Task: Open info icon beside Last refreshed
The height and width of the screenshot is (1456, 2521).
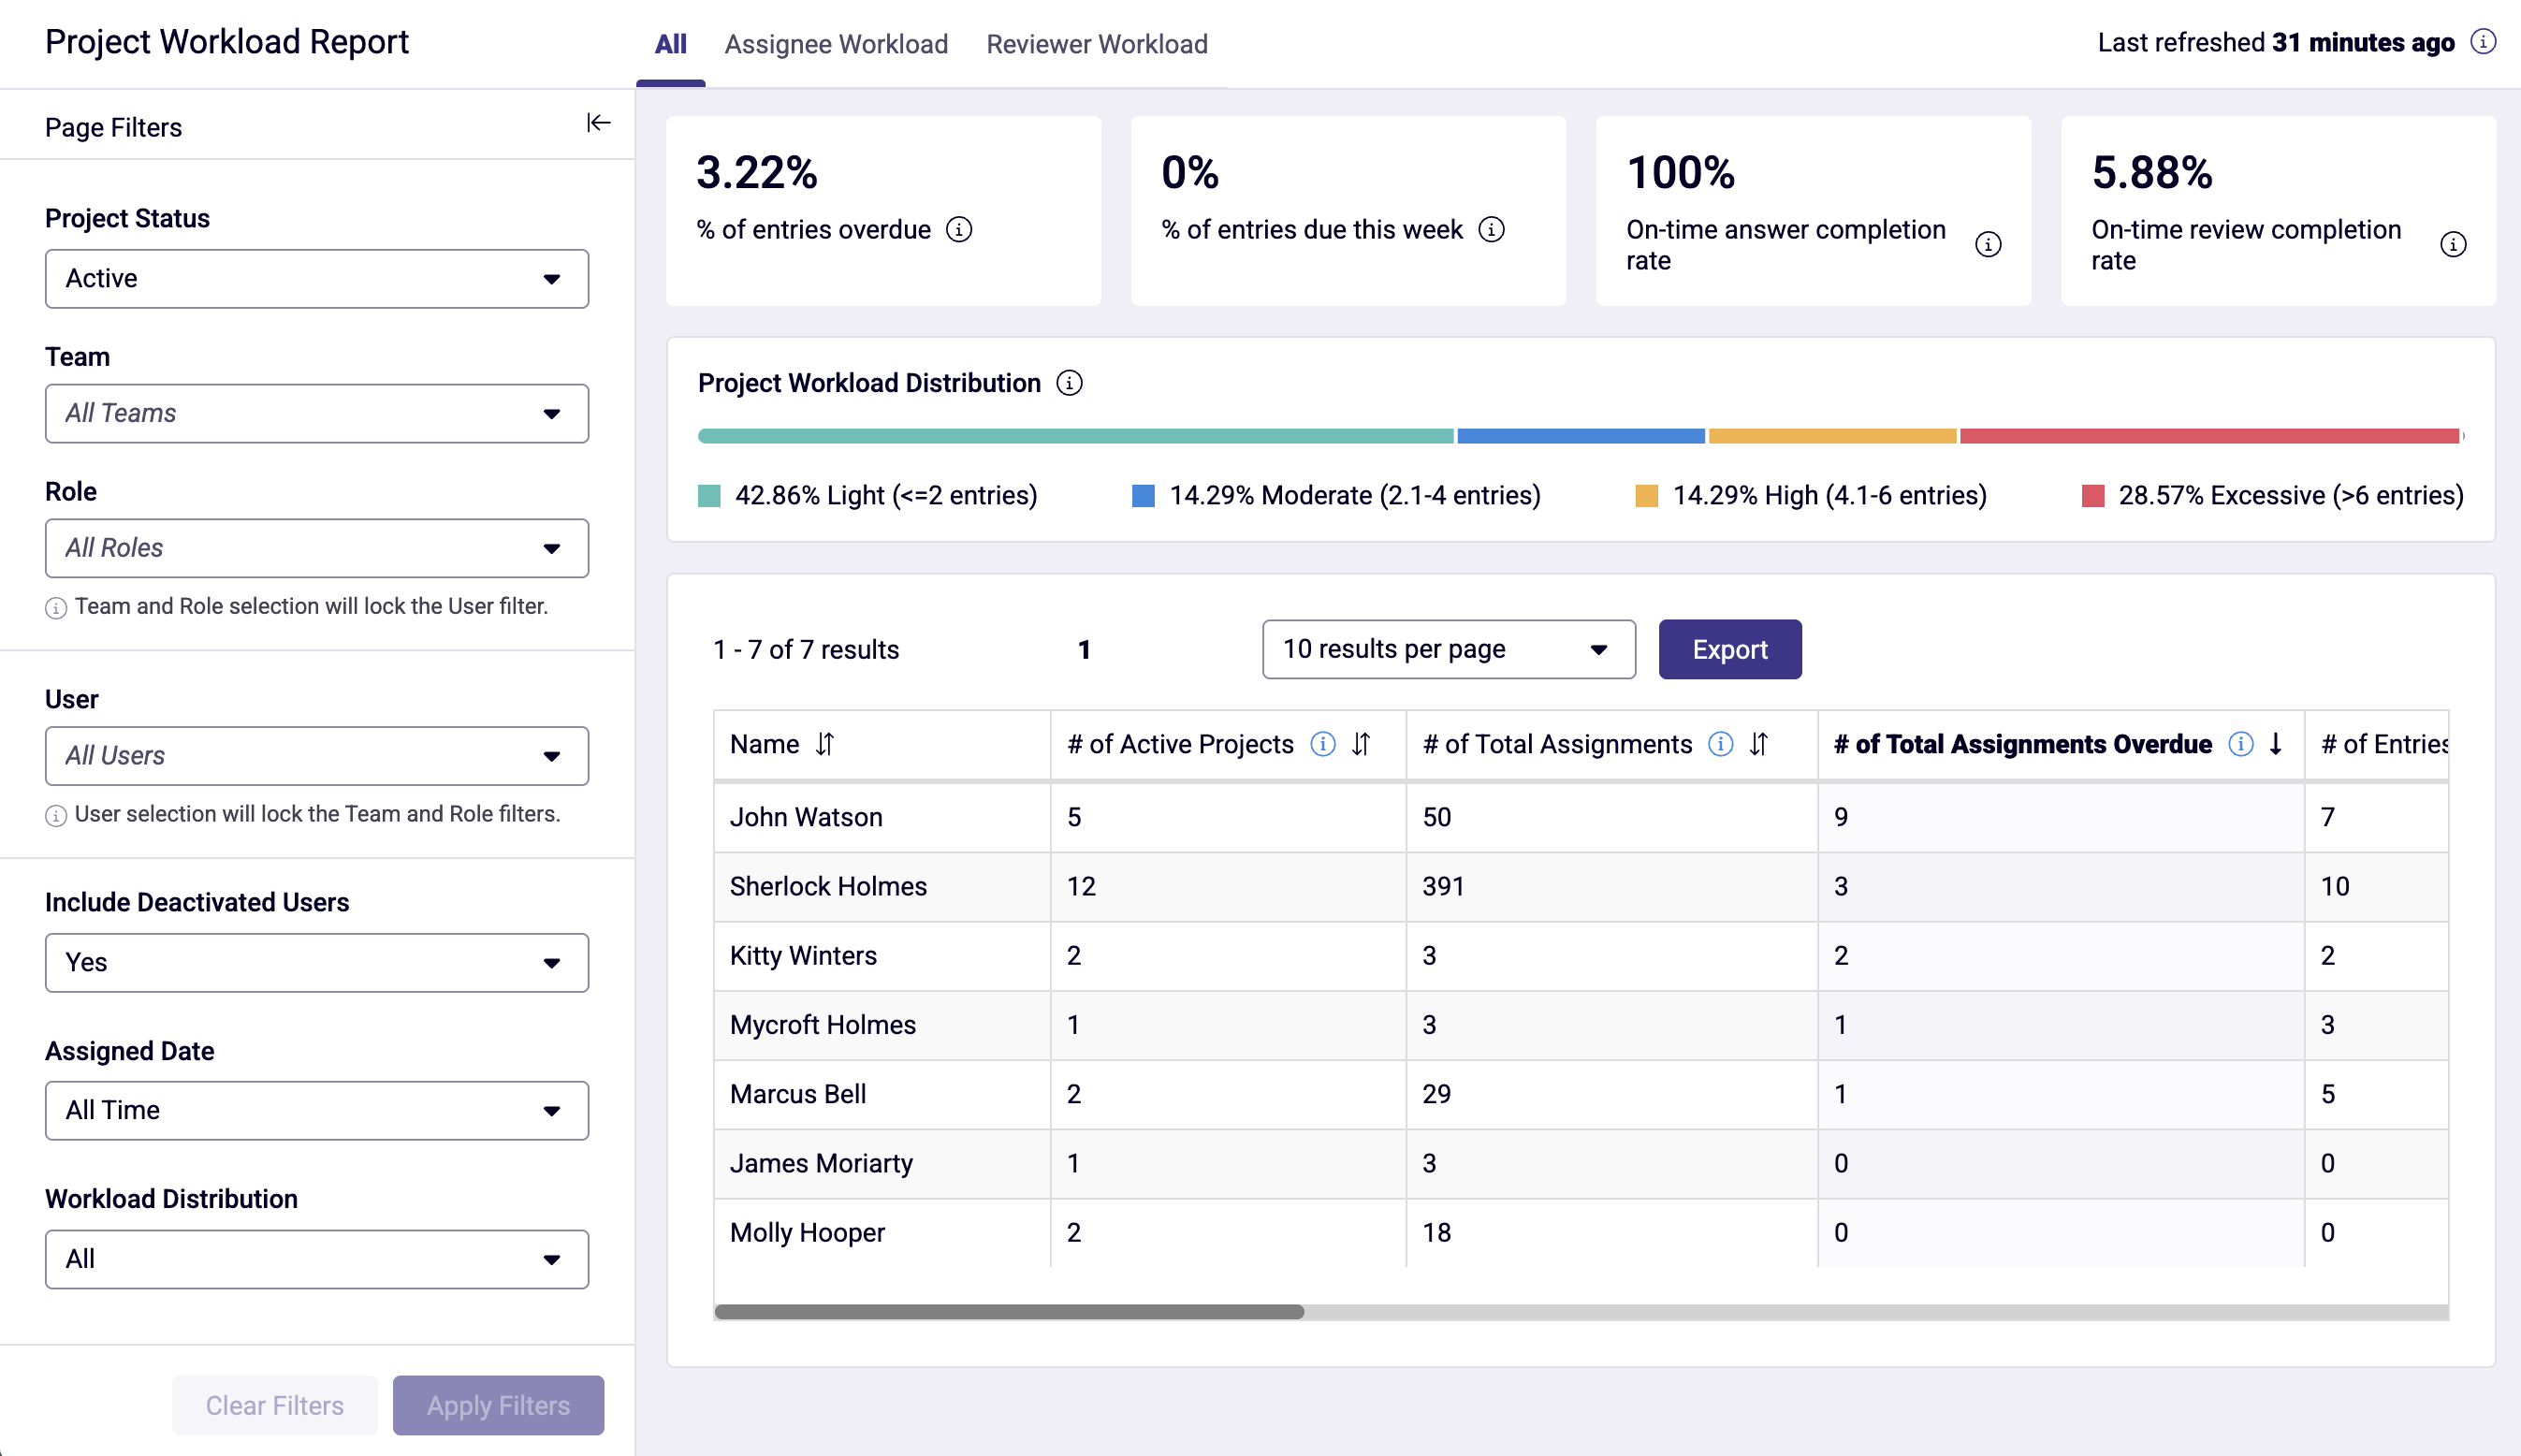Action: (2483, 42)
